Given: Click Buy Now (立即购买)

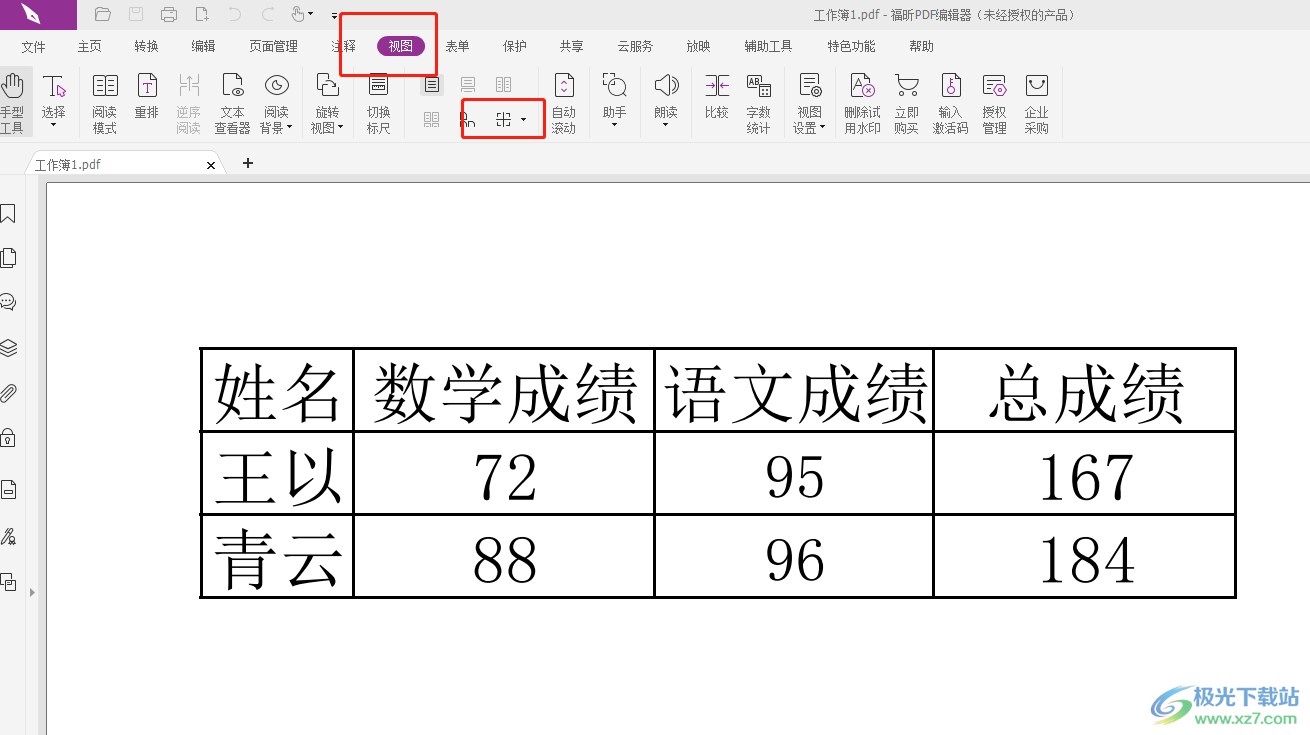Looking at the screenshot, I should 907,102.
